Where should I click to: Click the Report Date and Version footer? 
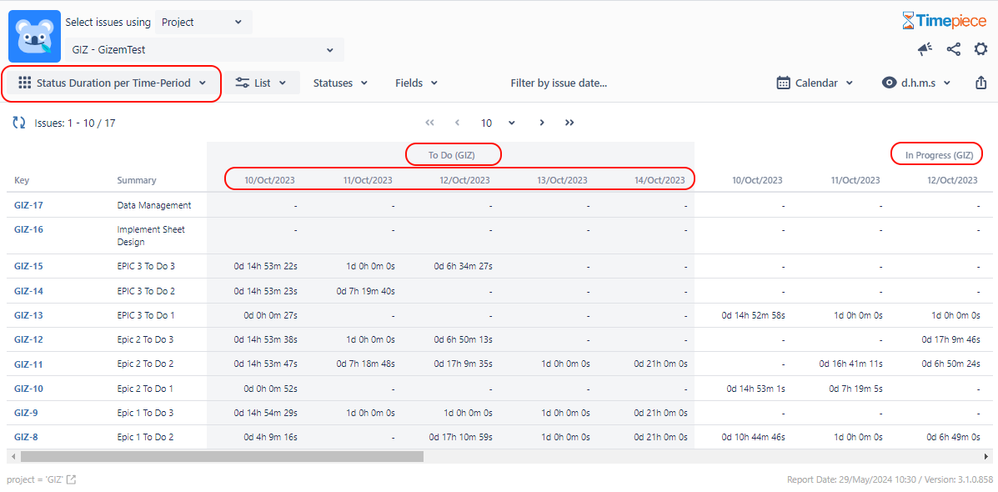coord(889,479)
